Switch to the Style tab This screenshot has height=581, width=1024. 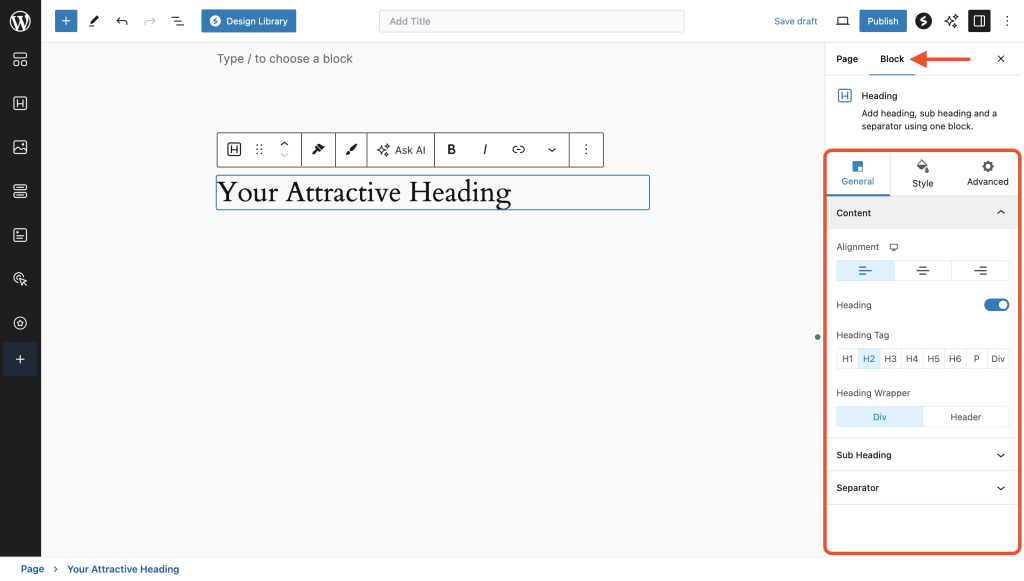click(x=922, y=173)
